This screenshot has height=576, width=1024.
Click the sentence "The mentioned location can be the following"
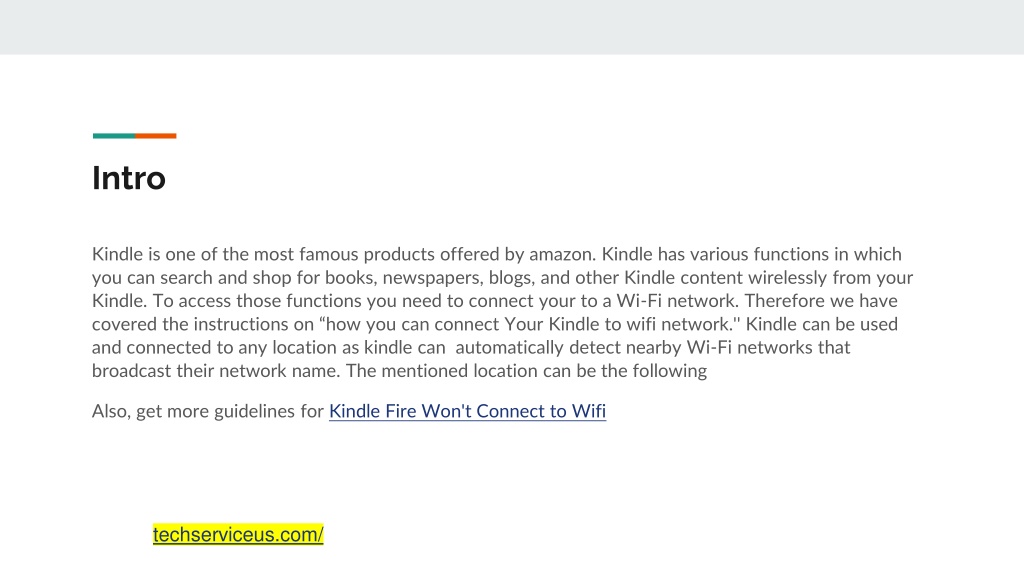click(526, 371)
